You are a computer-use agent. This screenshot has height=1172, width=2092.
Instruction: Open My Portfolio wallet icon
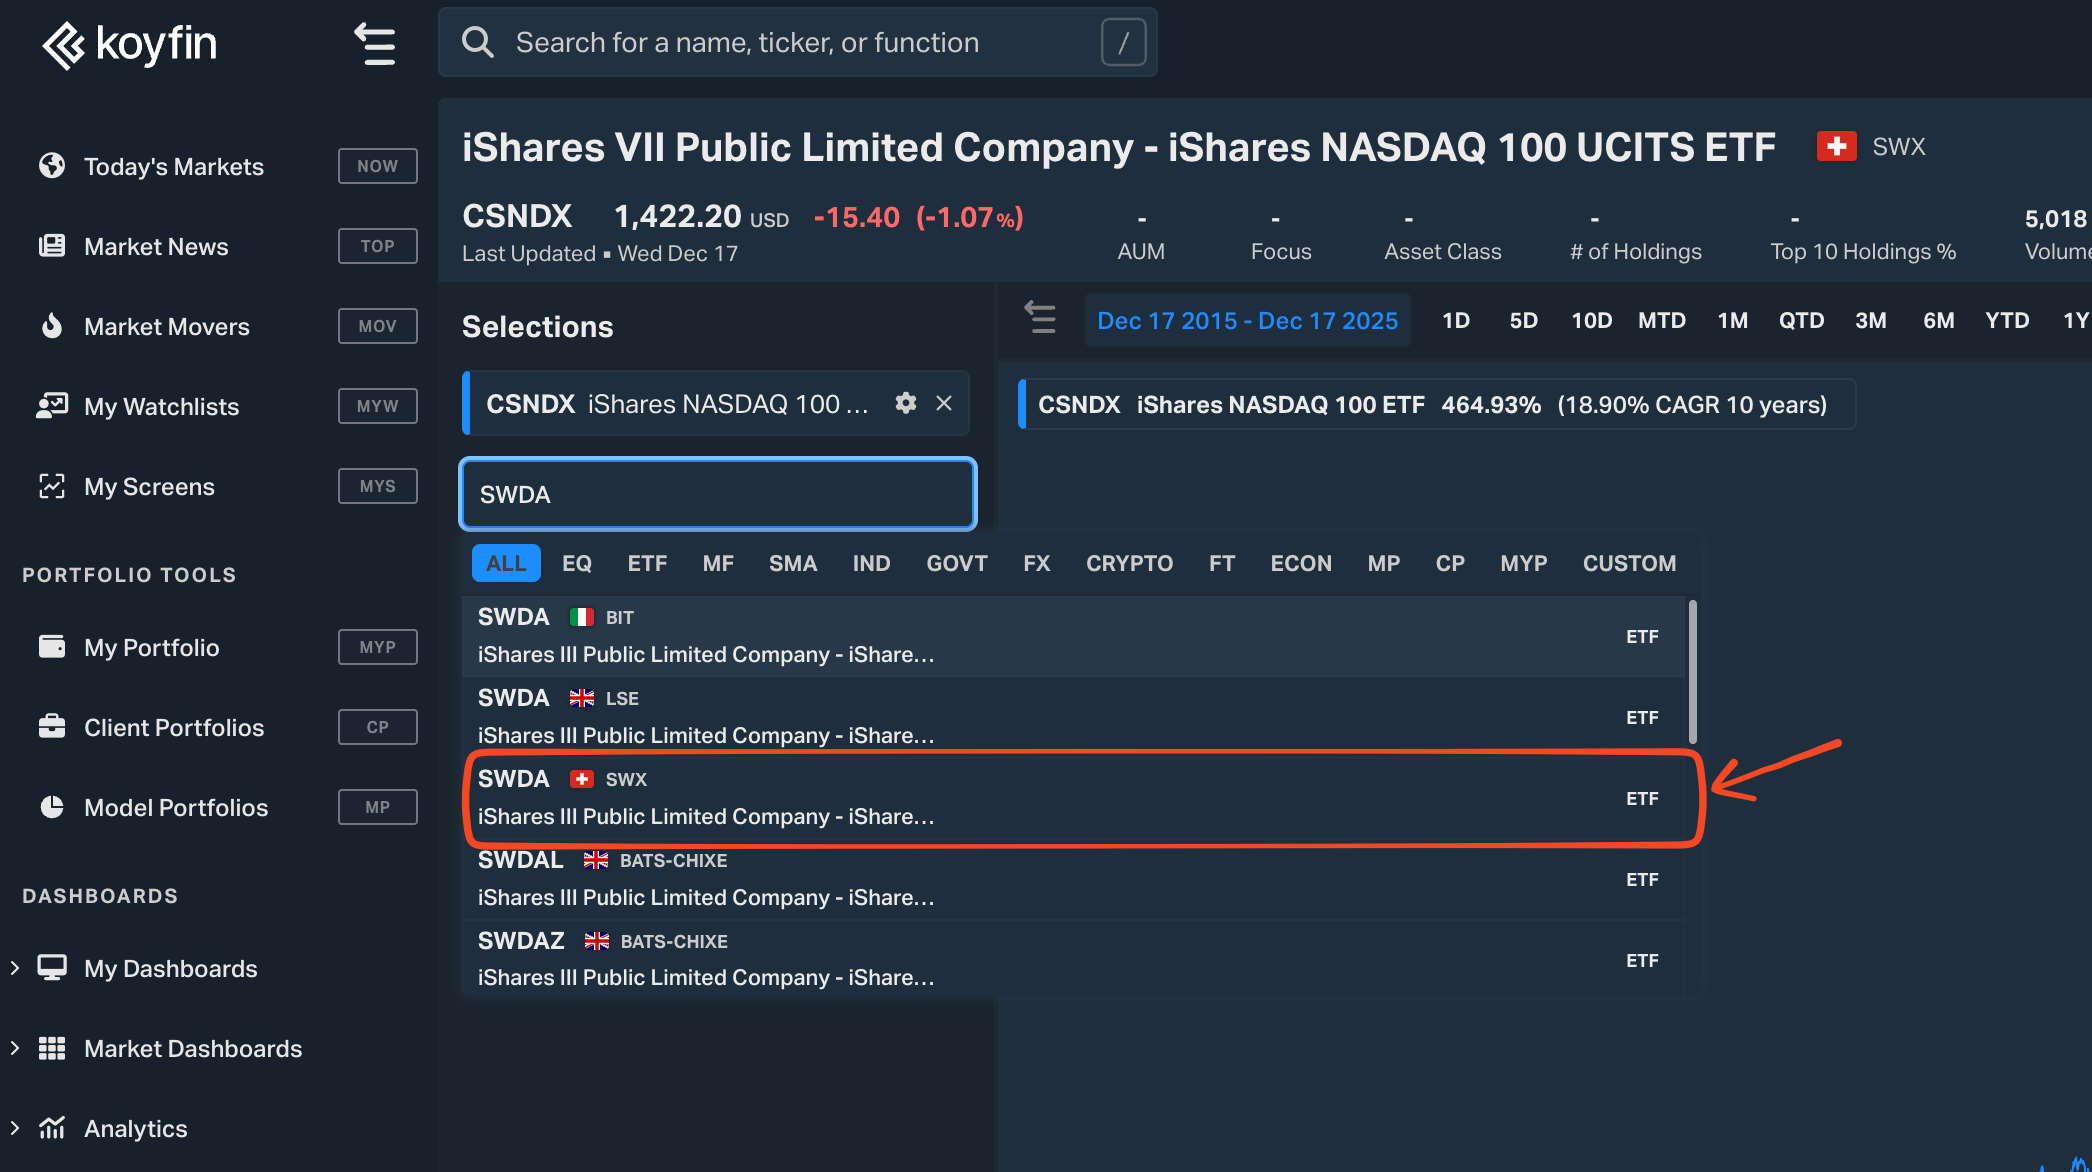(52, 647)
